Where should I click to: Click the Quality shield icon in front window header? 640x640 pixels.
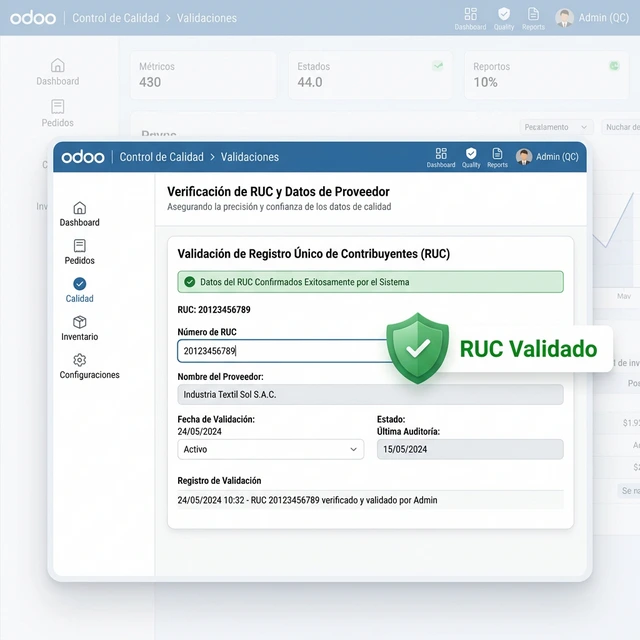pos(471,156)
